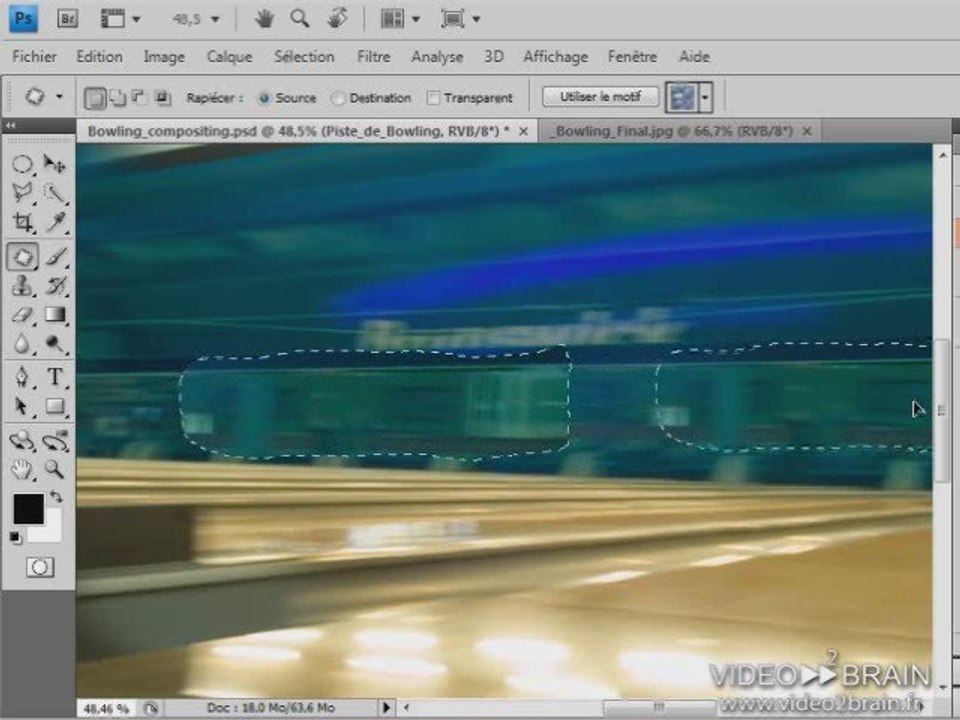The width and height of the screenshot is (960, 720).
Task: Open the Fenêtre menu
Action: click(632, 57)
